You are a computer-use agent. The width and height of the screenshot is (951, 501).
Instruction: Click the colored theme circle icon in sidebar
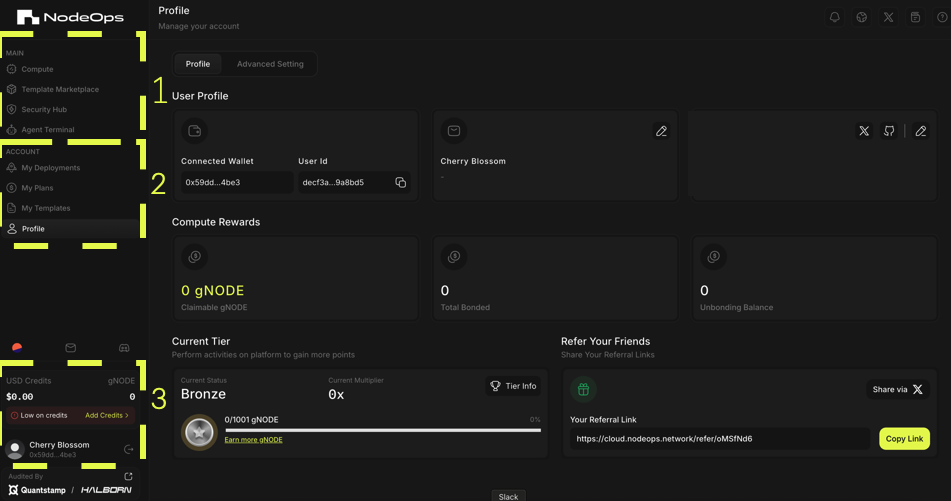(x=17, y=348)
